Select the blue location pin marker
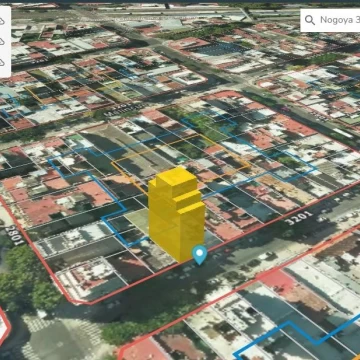 click(x=200, y=255)
